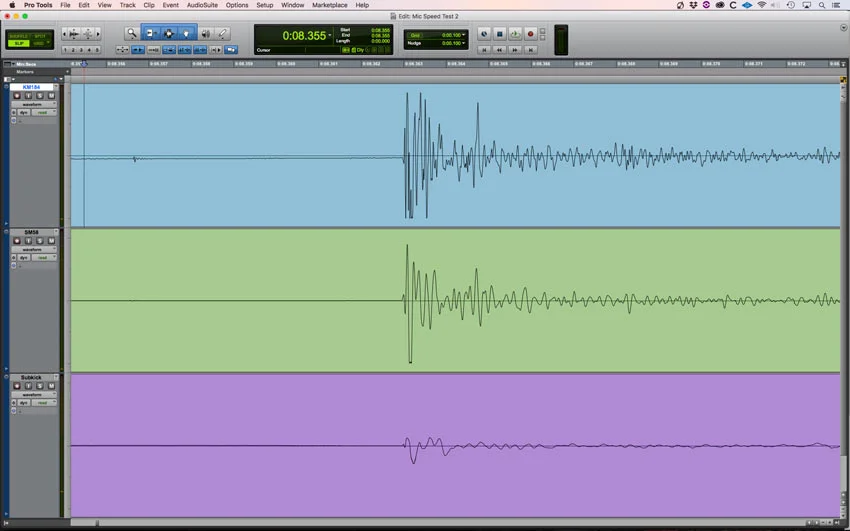Open the Clip menu

tap(149, 5)
